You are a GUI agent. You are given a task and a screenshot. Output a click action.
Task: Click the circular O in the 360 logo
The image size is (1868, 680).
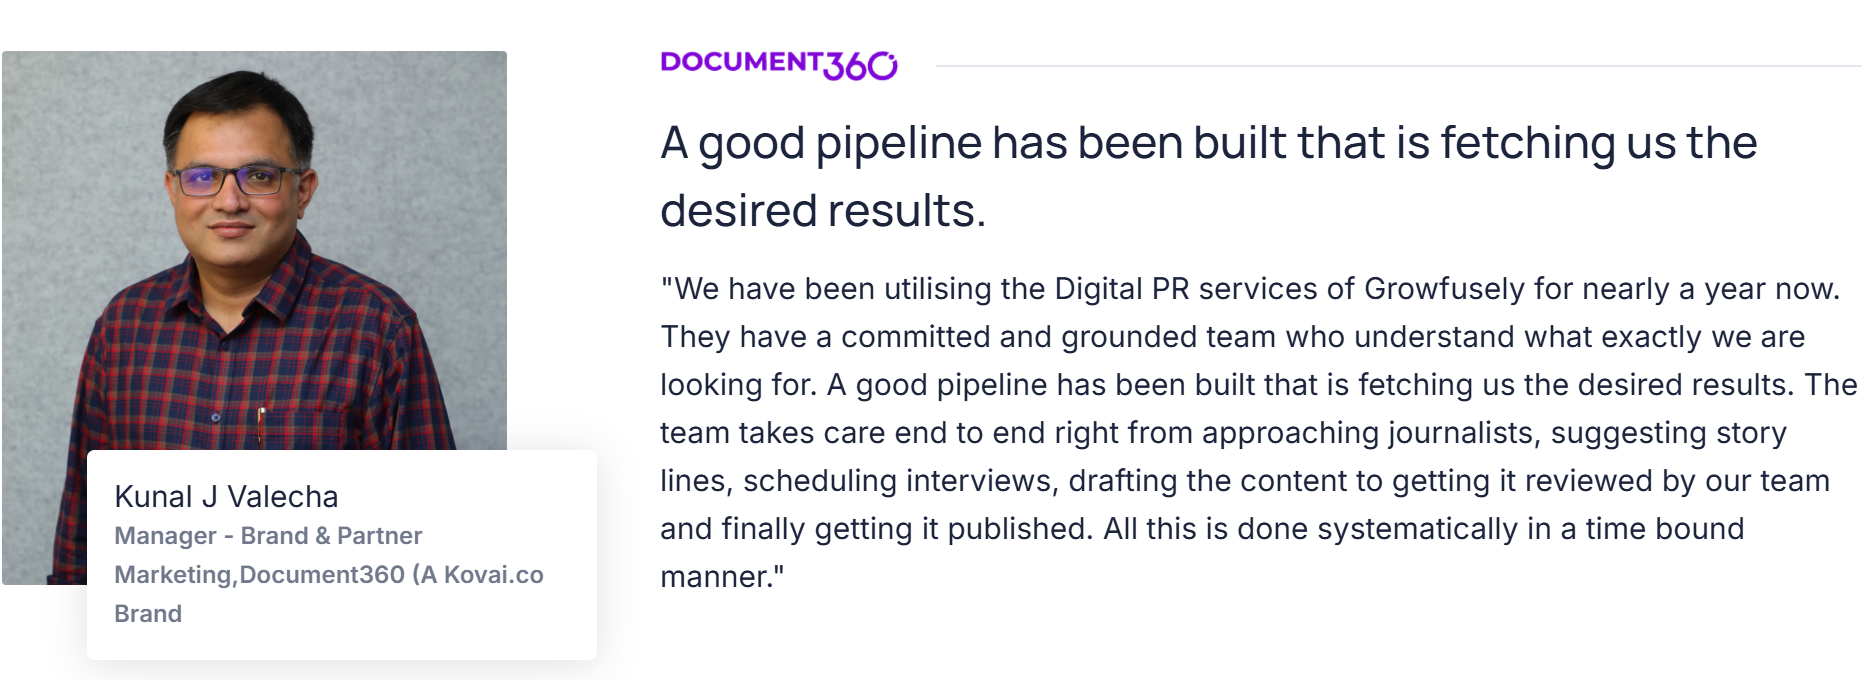coord(882,66)
